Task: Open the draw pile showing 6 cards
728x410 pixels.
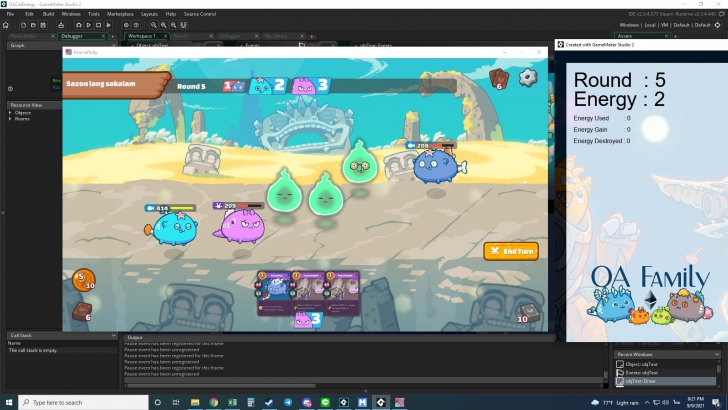Action: [x=82, y=312]
